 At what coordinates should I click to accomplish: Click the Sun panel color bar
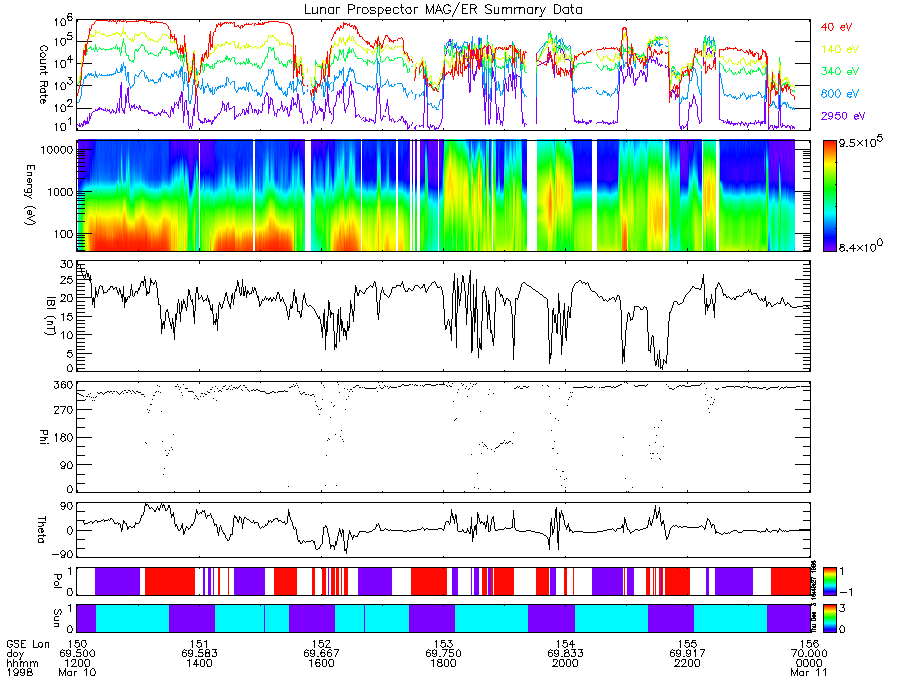pos(829,618)
